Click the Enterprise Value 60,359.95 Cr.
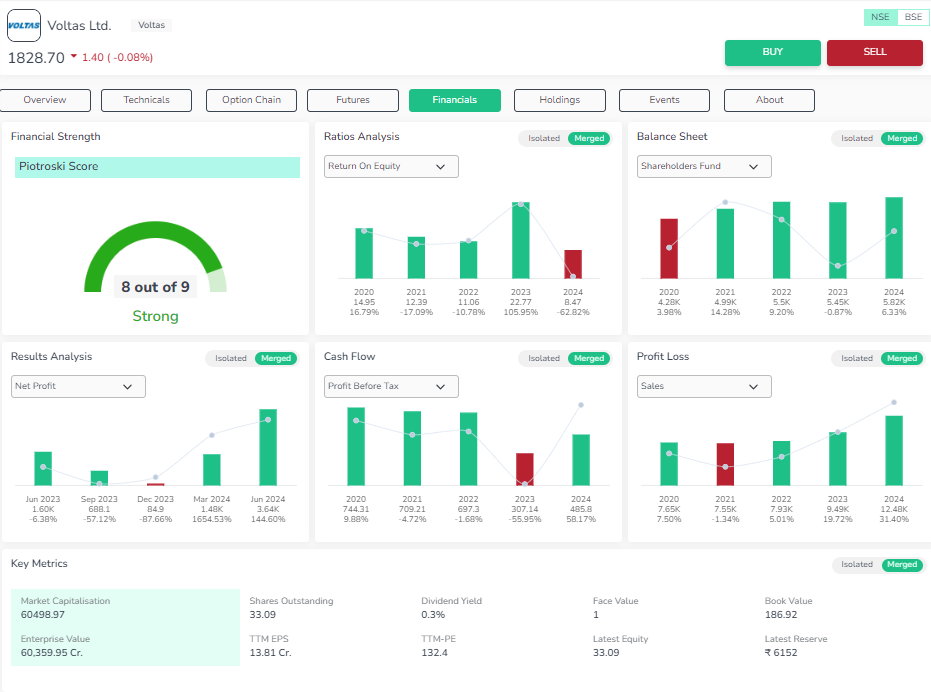Viewport: 931px width, 692px height. click(x=52, y=653)
